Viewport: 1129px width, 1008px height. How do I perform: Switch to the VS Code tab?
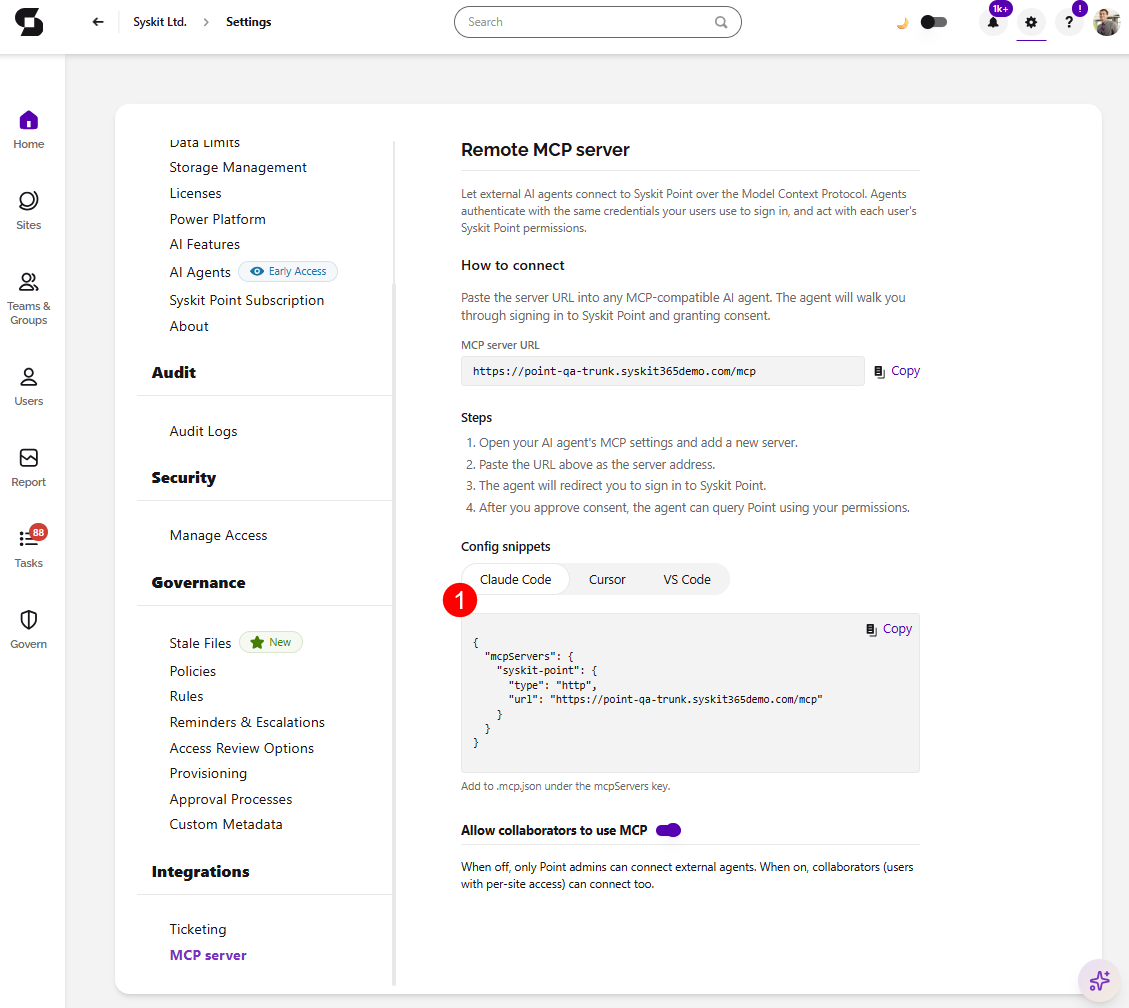pos(687,580)
